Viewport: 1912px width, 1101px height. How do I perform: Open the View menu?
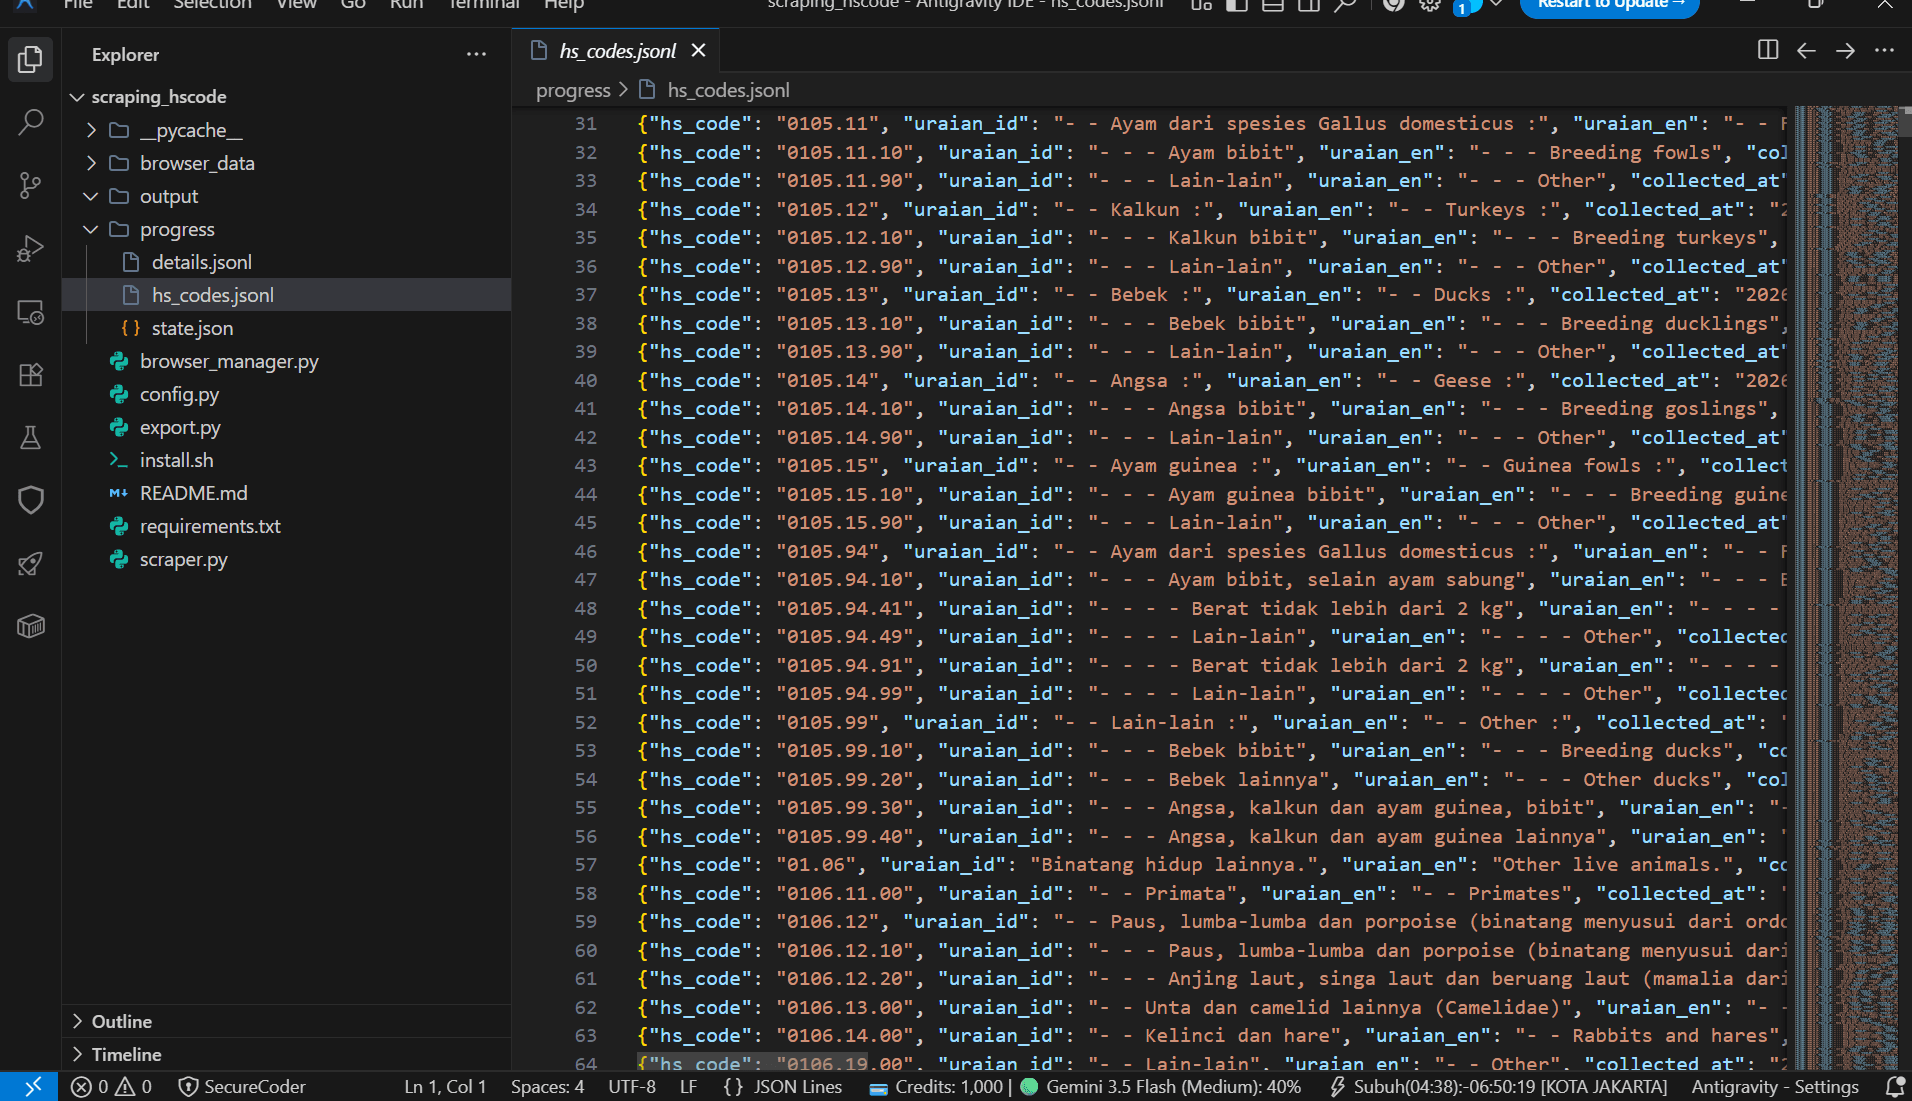pos(296,5)
